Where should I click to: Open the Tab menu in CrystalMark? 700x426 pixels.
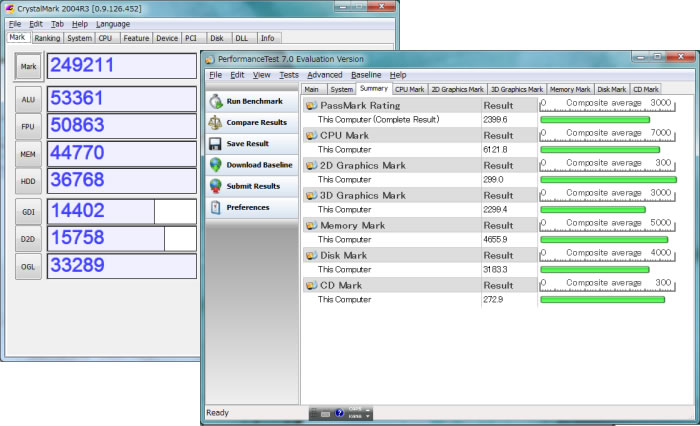57,24
